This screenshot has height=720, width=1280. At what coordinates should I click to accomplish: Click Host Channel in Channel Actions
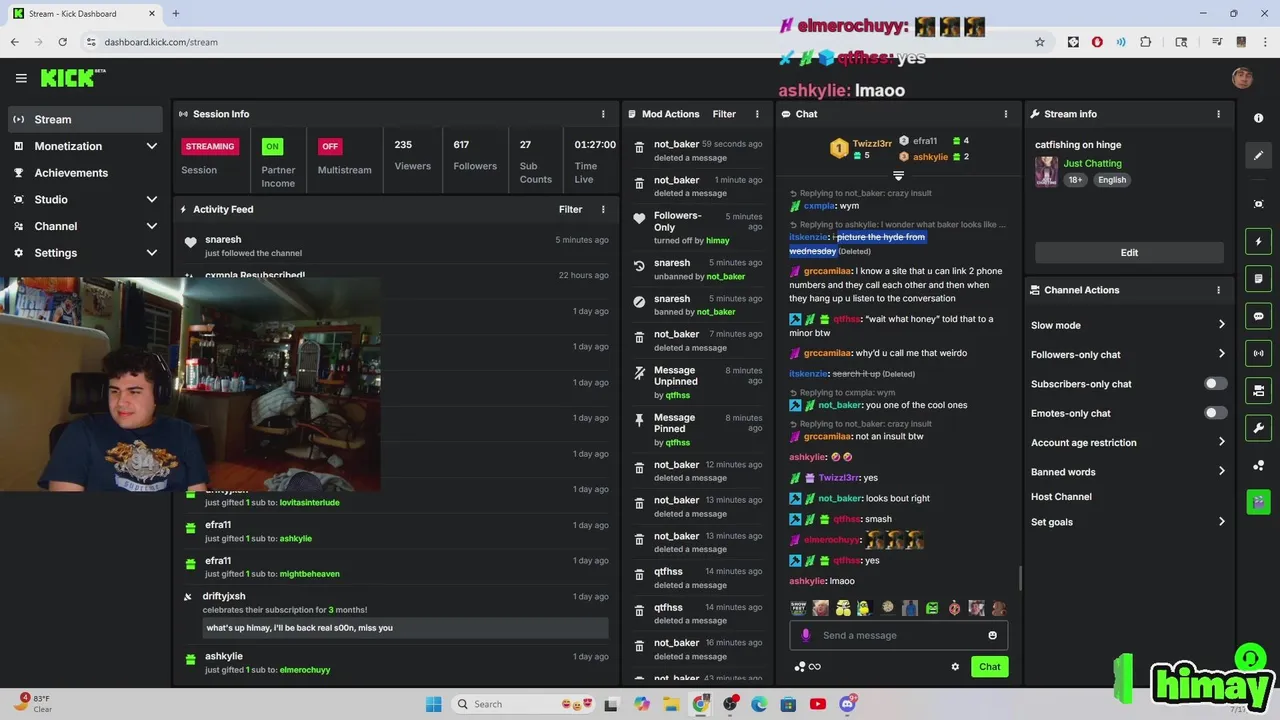click(1061, 497)
